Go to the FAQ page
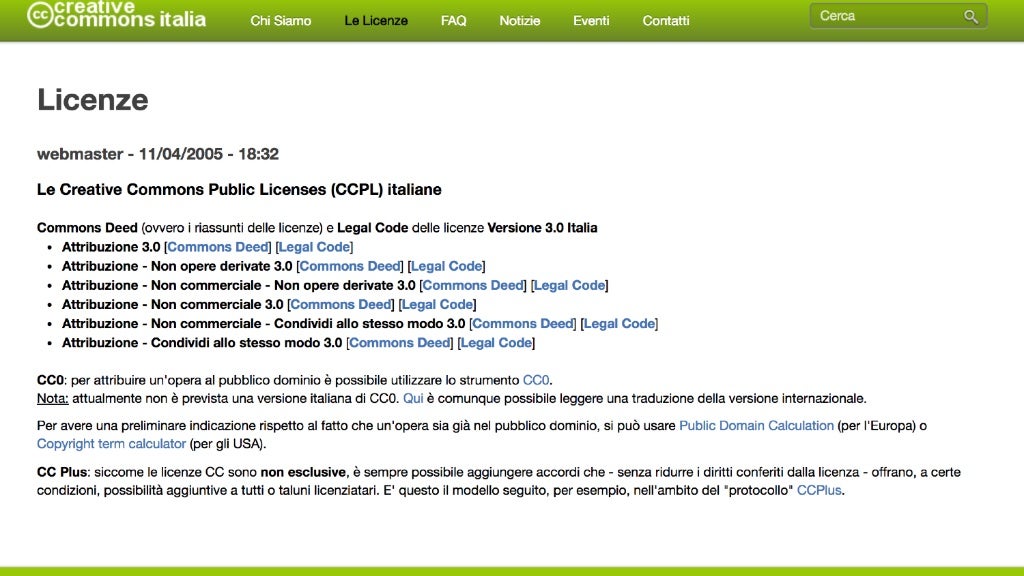This screenshot has height=576, width=1024. click(x=453, y=21)
